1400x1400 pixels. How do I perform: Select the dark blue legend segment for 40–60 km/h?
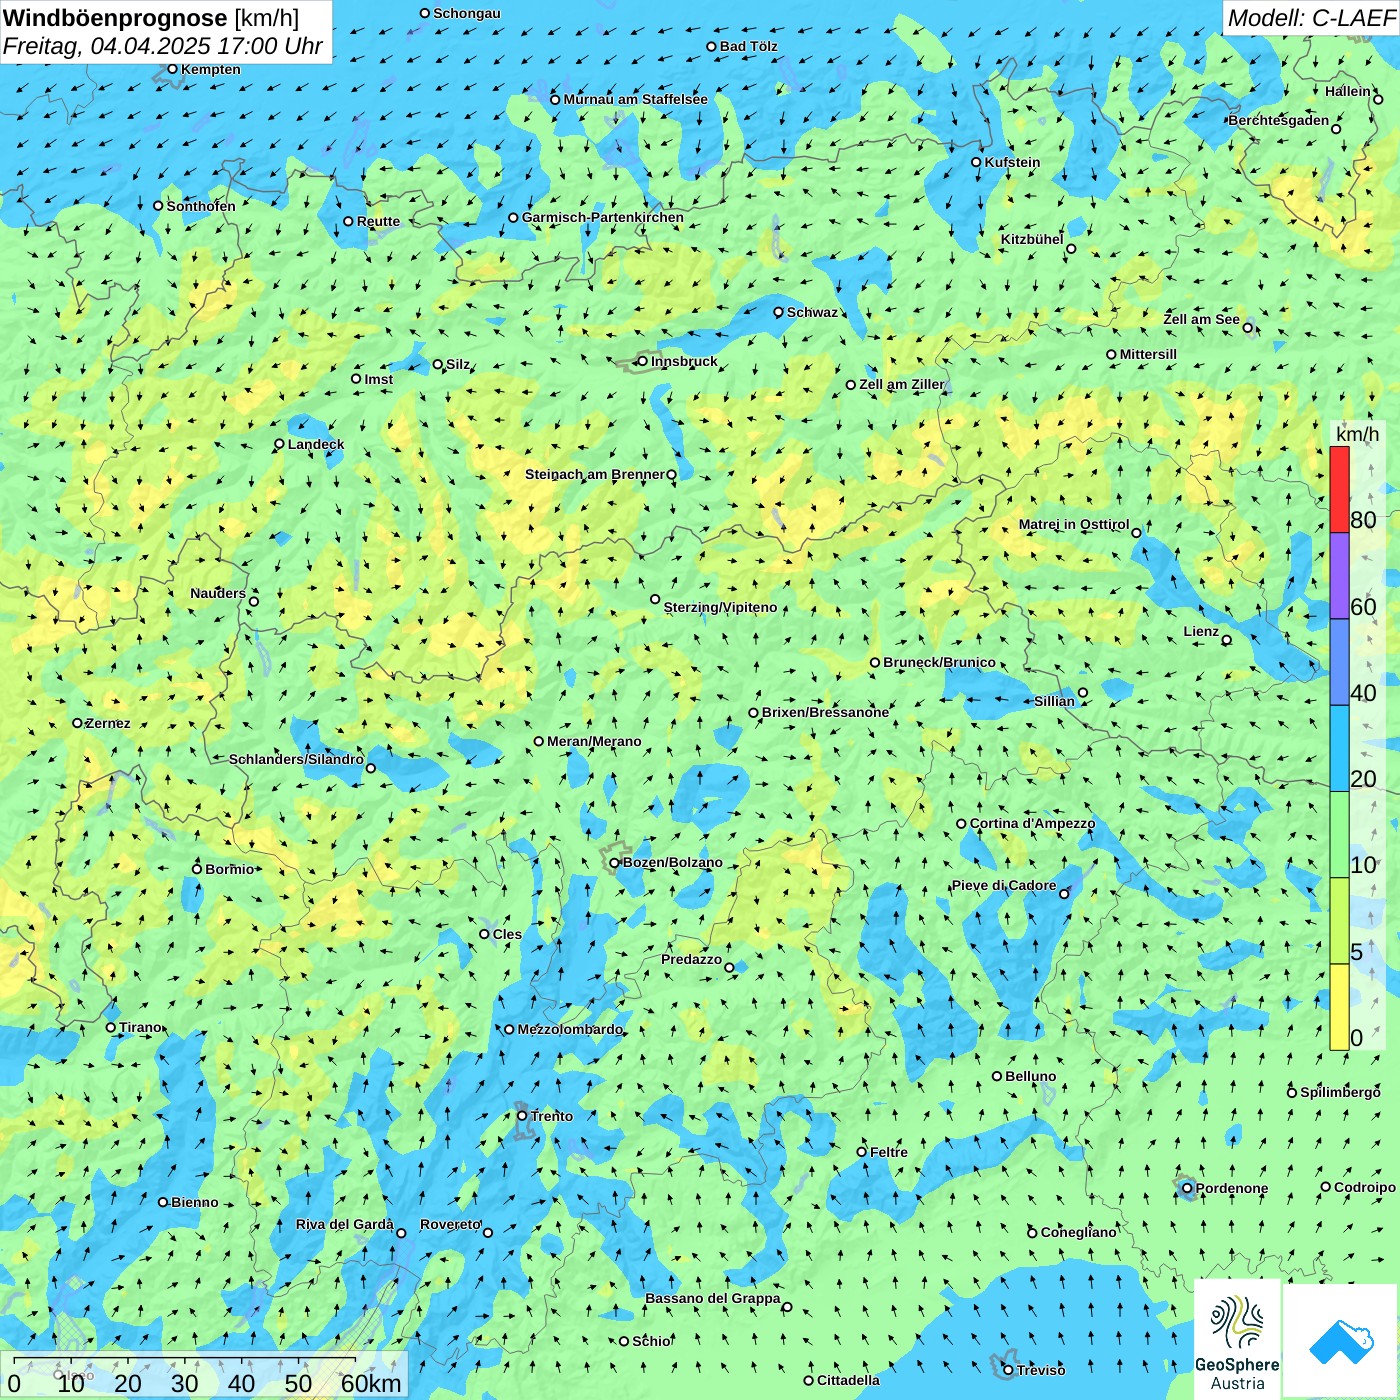pyautogui.click(x=1339, y=663)
